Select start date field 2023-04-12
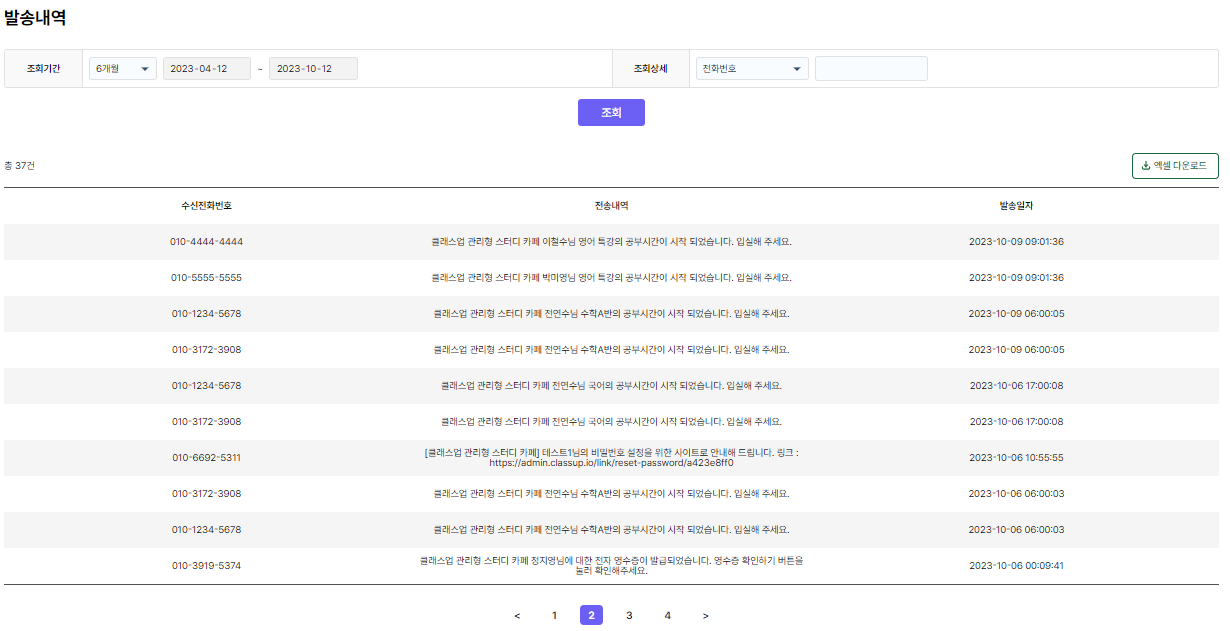 (206, 69)
